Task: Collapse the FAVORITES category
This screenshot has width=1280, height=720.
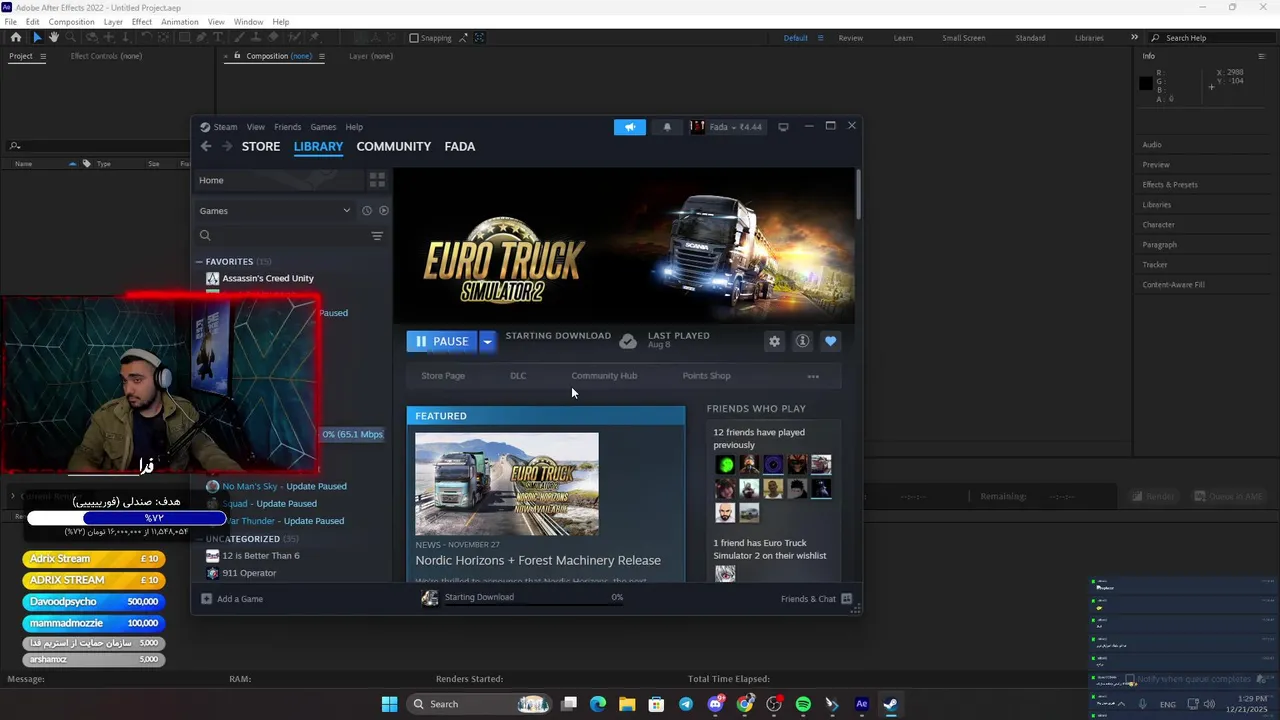Action: coord(199,262)
